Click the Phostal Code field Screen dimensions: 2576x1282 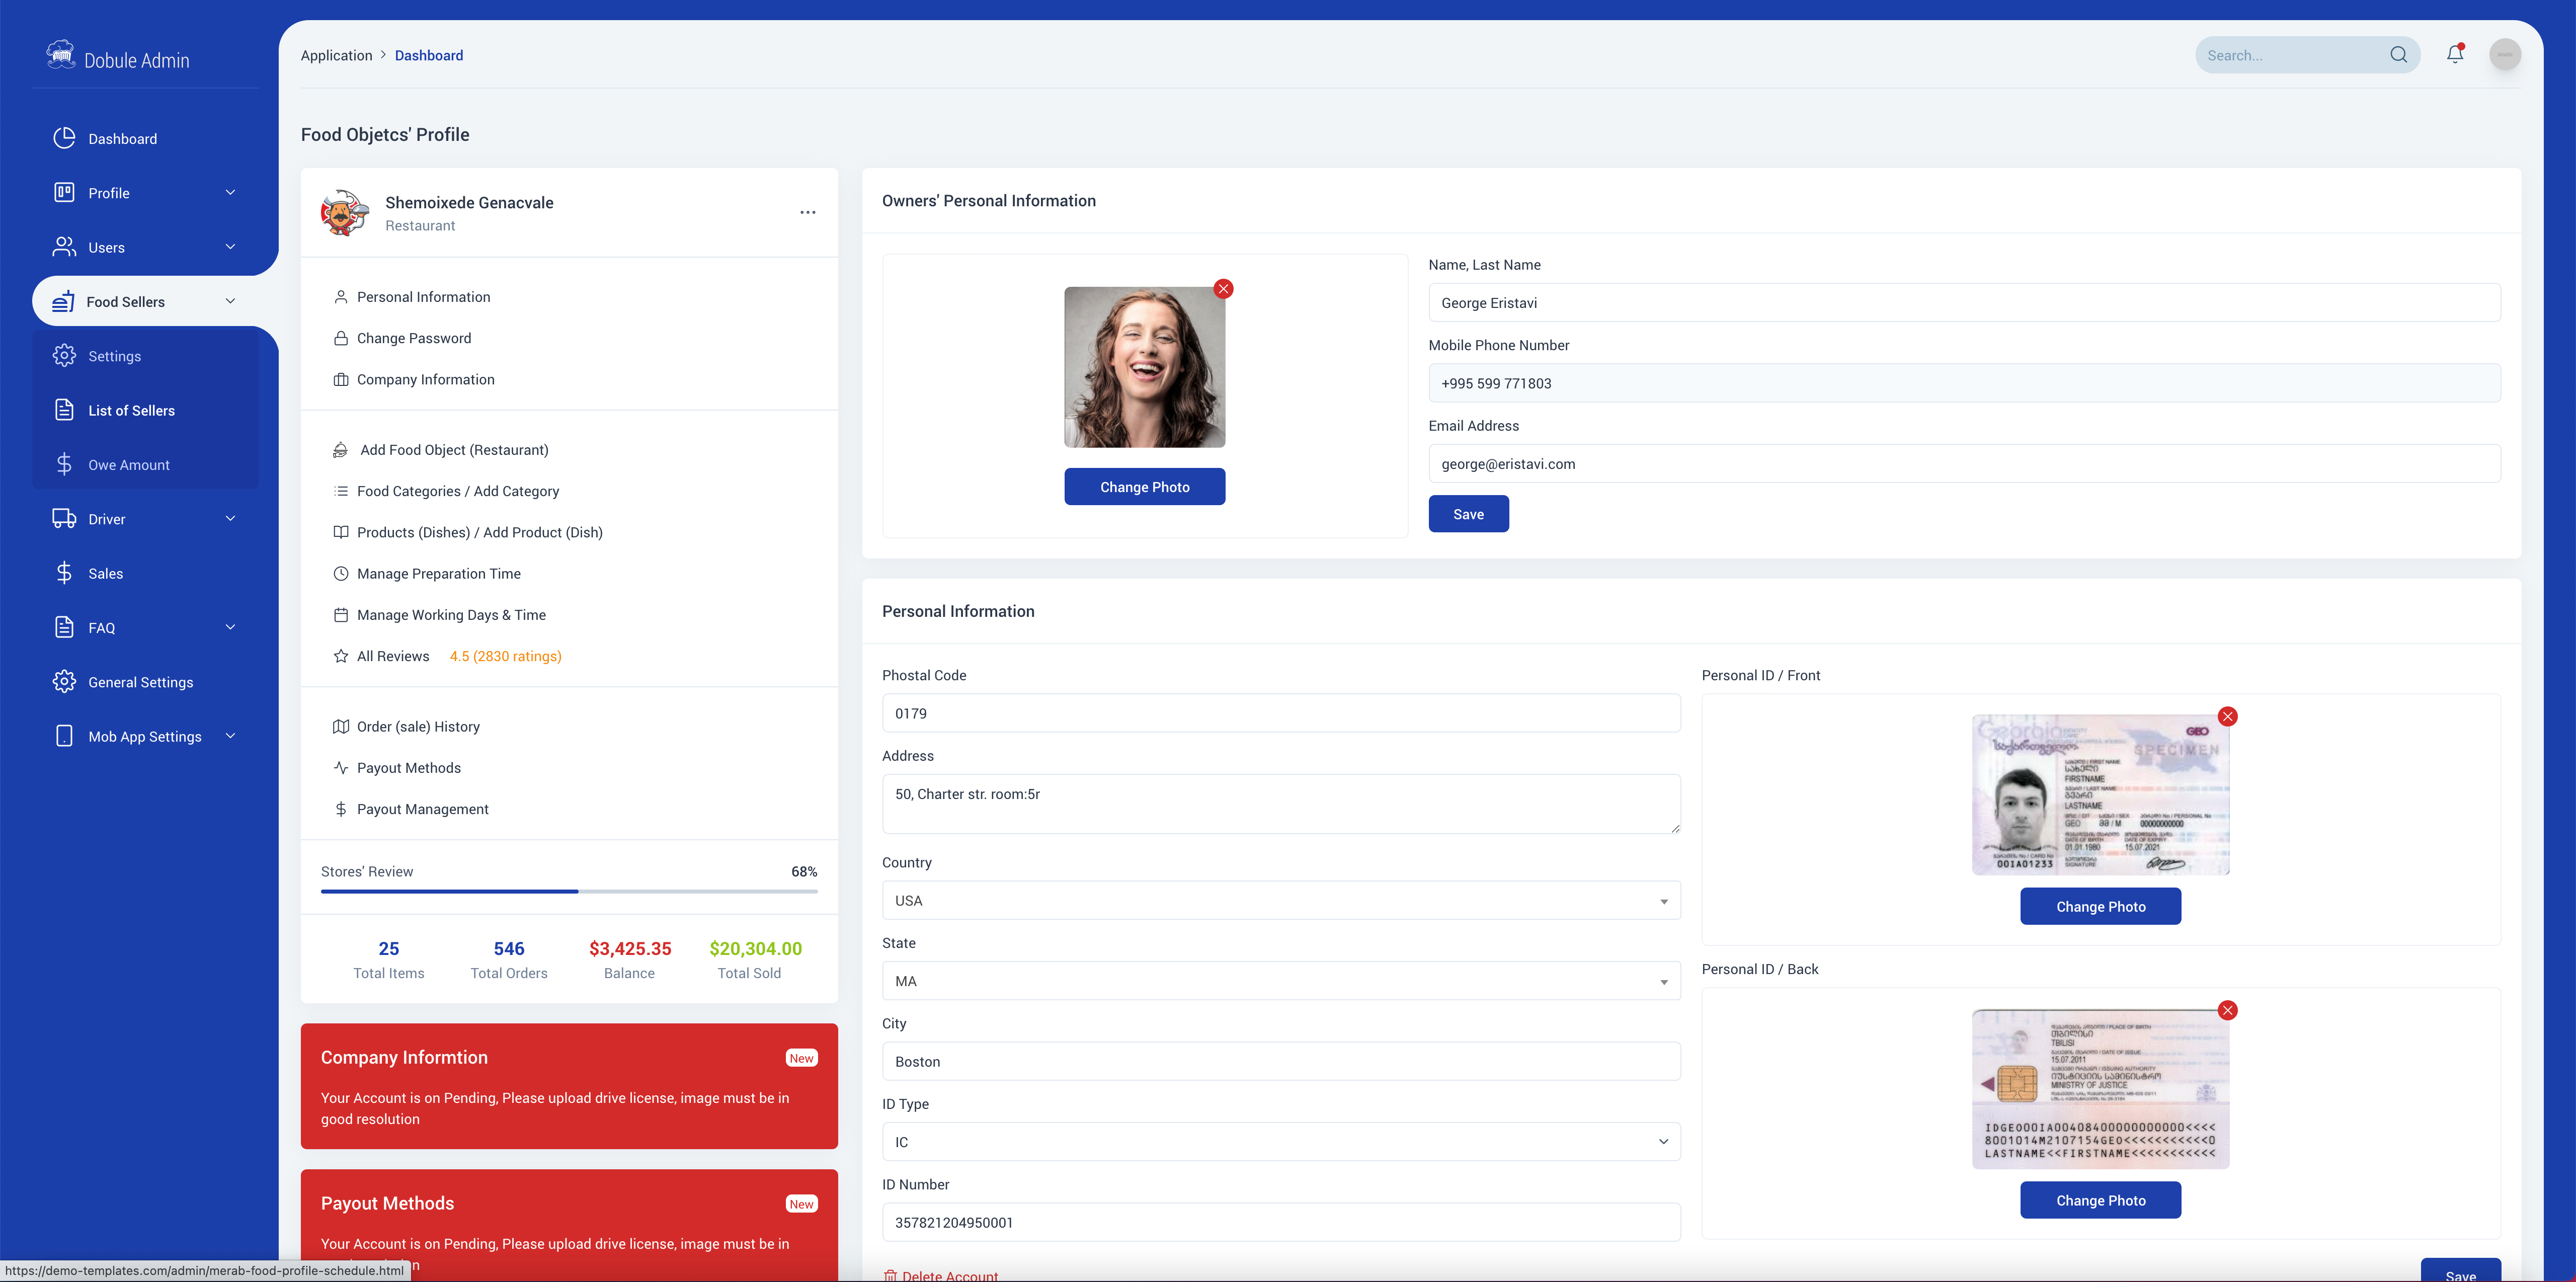tap(1281, 713)
